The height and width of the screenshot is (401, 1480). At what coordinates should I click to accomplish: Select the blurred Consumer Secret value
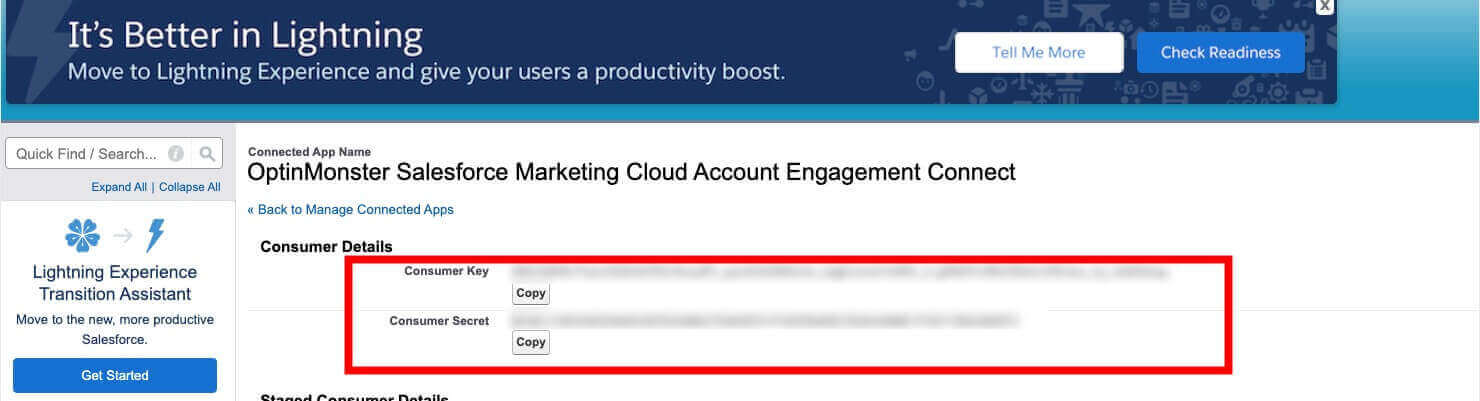coord(764,321)
